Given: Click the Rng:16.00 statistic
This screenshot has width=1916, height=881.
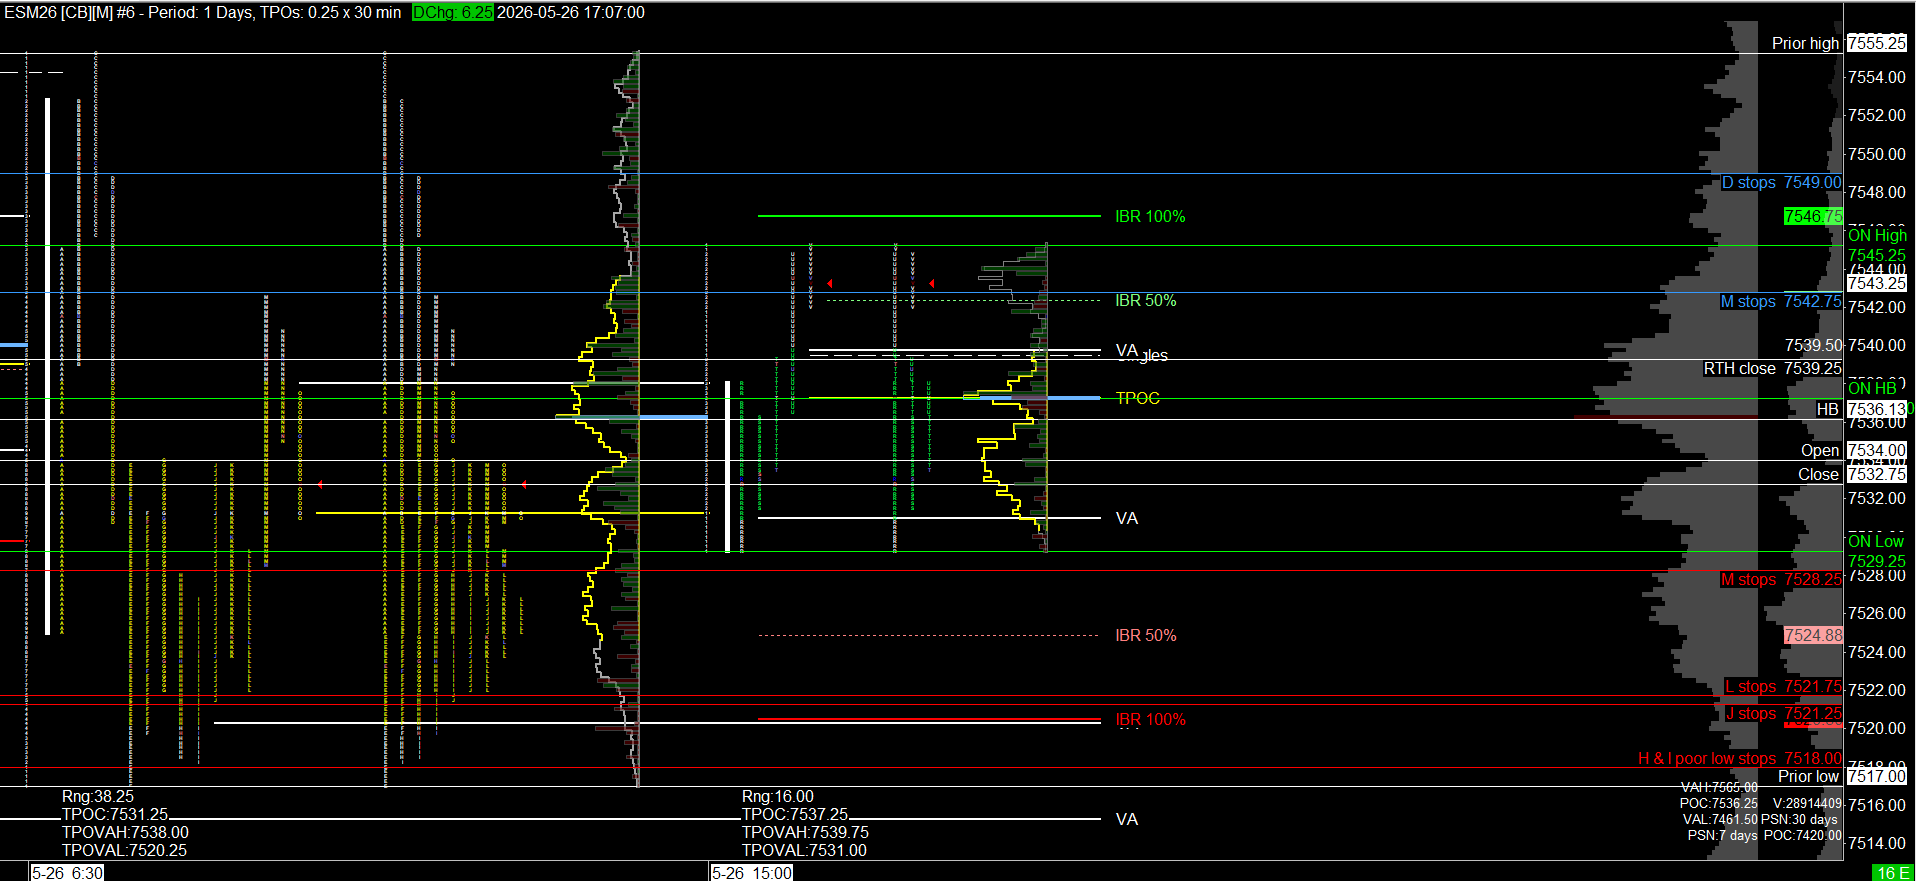Looking at the screenshot, I should point(777,797).
